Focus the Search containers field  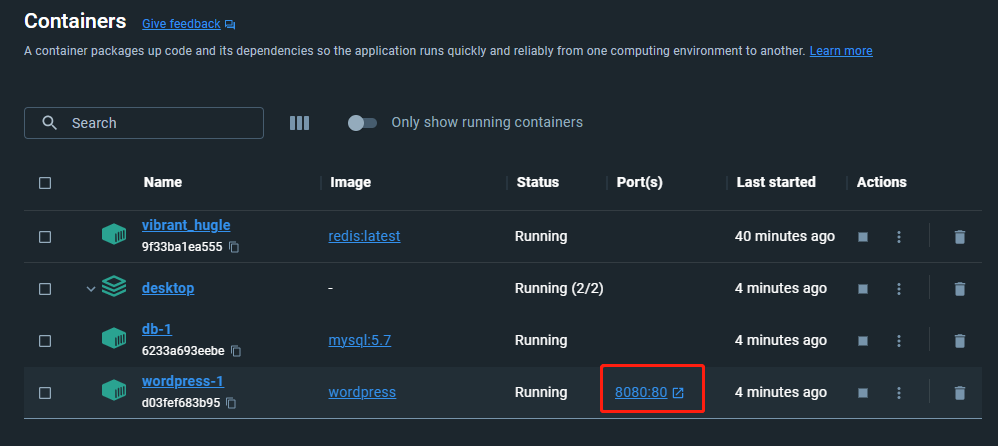click(144, 123)
